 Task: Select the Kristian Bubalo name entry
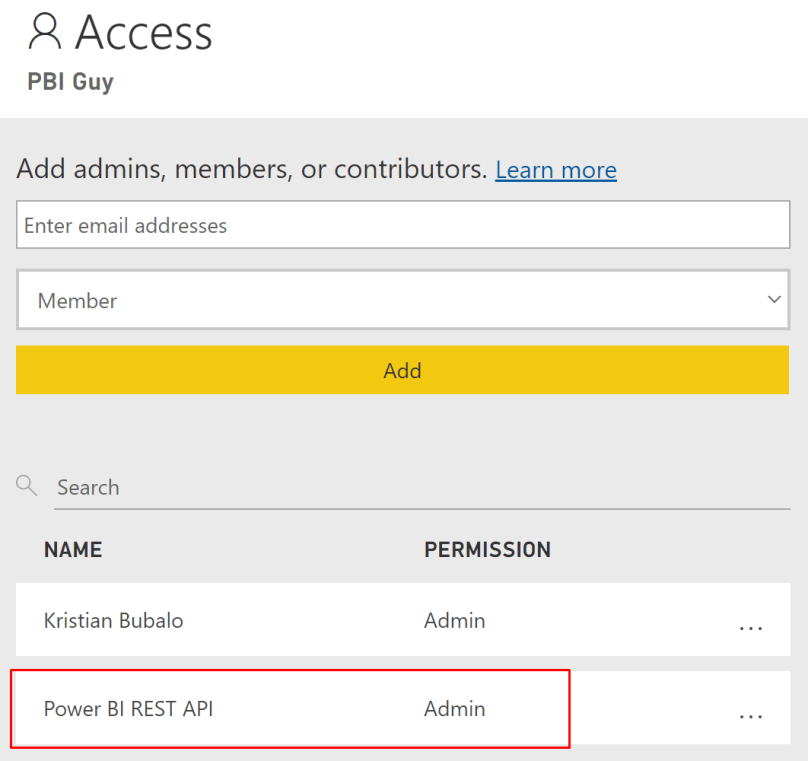click(113, 620)
